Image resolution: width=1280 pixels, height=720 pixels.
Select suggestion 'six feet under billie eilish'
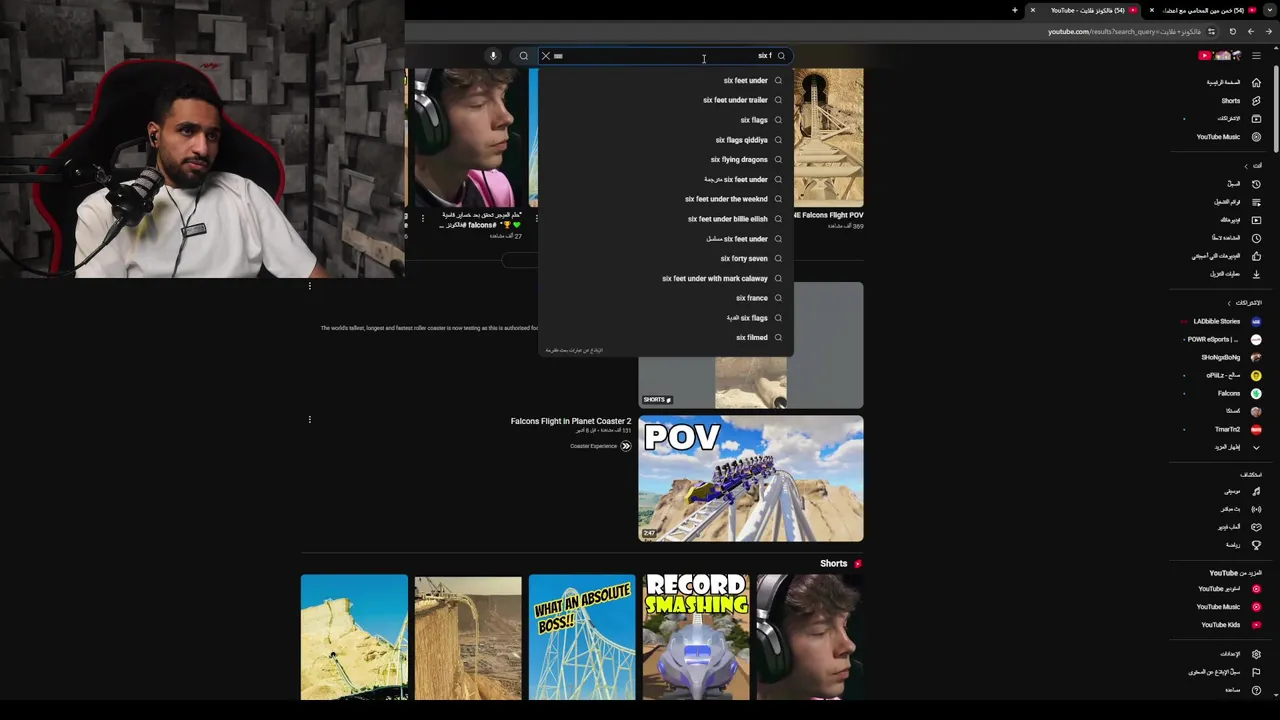click(665, 219)
